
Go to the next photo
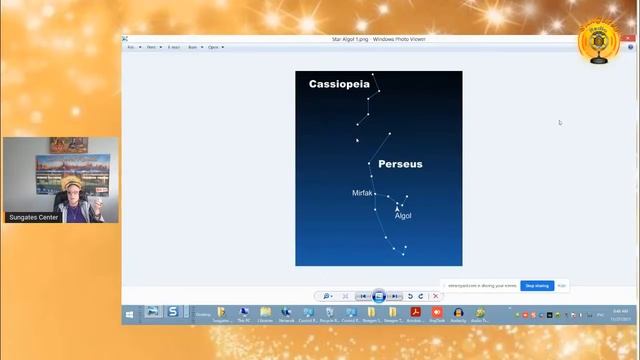[x=395, y=296]
